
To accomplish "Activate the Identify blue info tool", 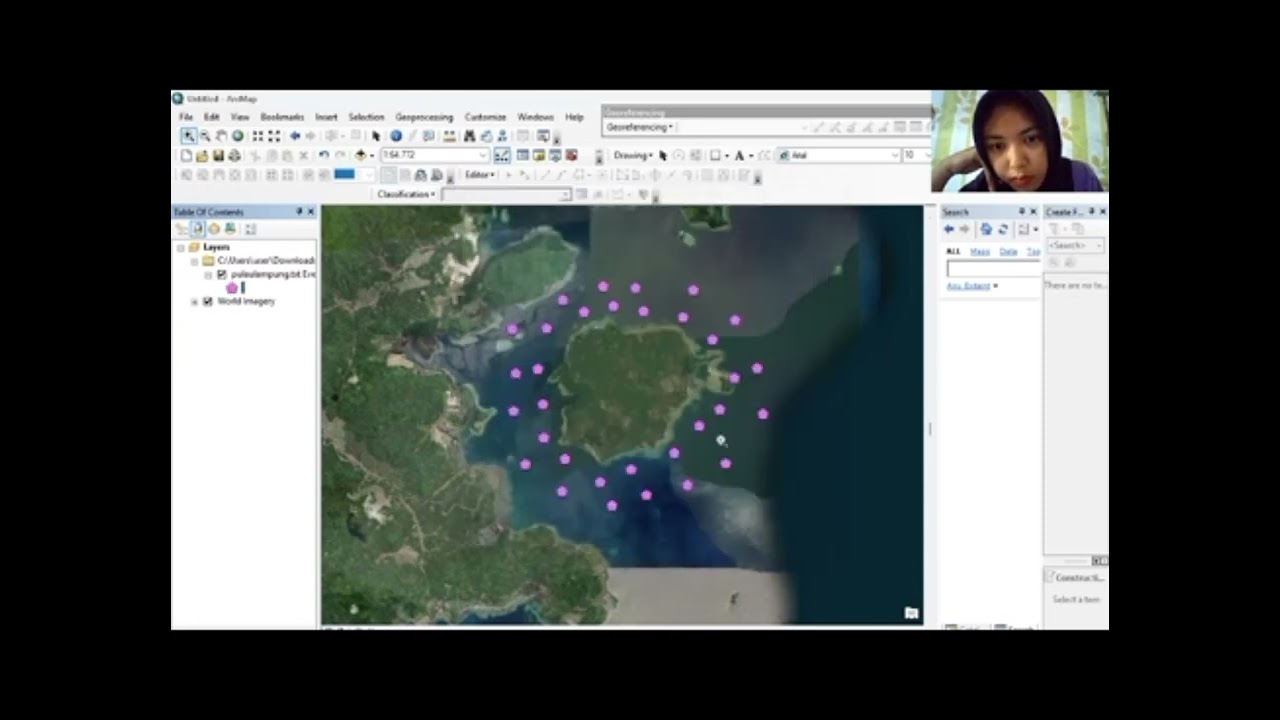I will click(x=396, y=136).
